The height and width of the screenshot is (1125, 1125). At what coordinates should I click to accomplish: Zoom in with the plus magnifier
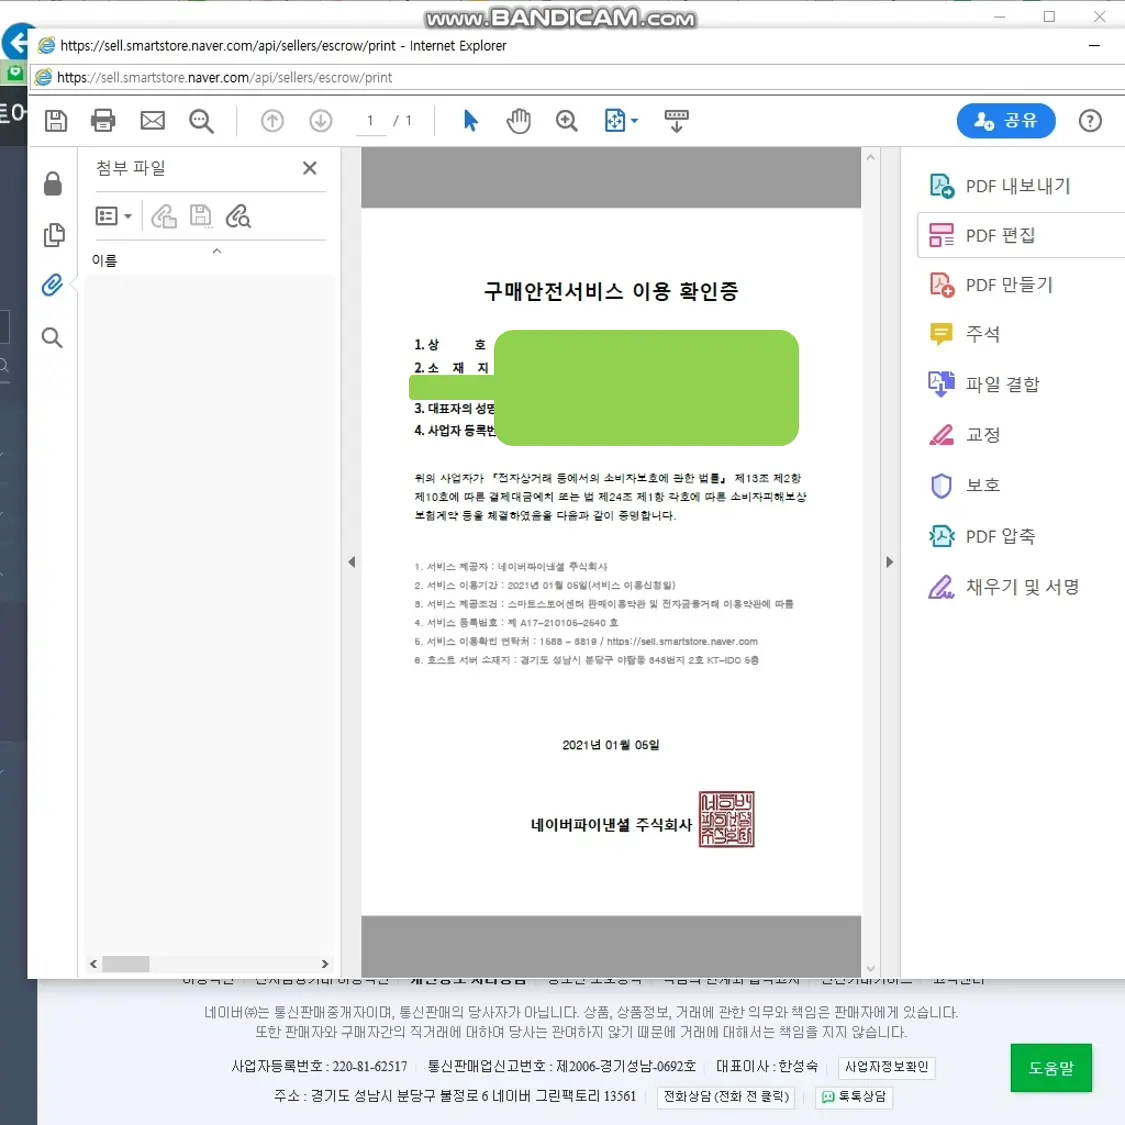tap(567, 121)
